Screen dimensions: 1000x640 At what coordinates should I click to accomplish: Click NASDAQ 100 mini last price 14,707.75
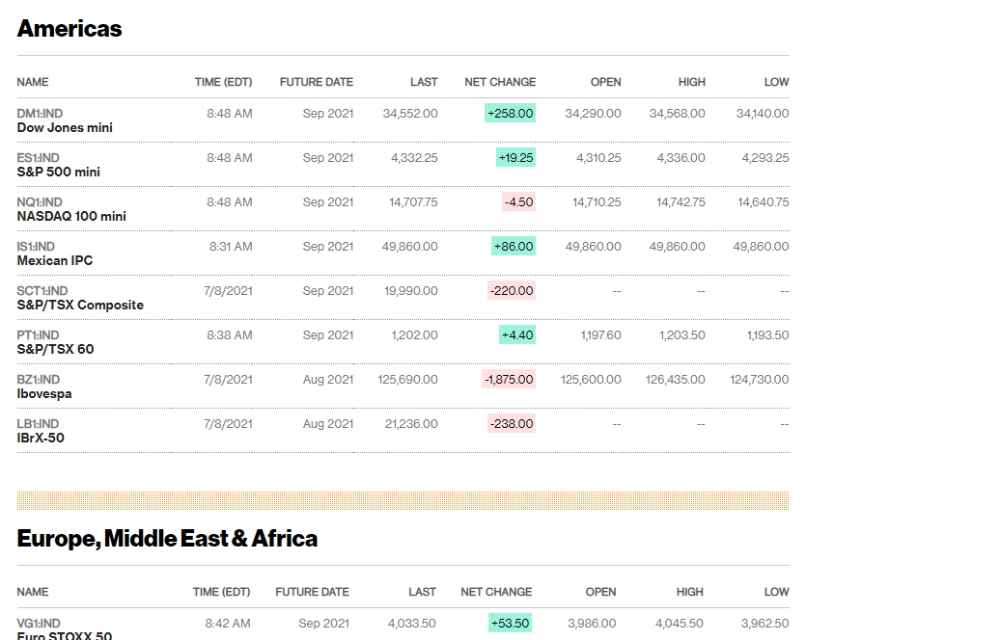(x=413, y=202)
